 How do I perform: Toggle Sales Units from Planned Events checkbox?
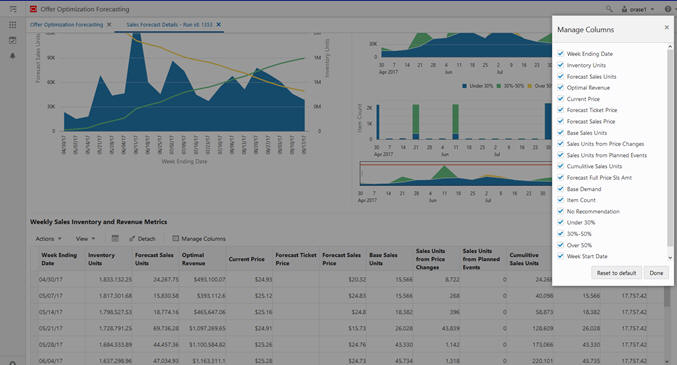[x=560, y=155]
